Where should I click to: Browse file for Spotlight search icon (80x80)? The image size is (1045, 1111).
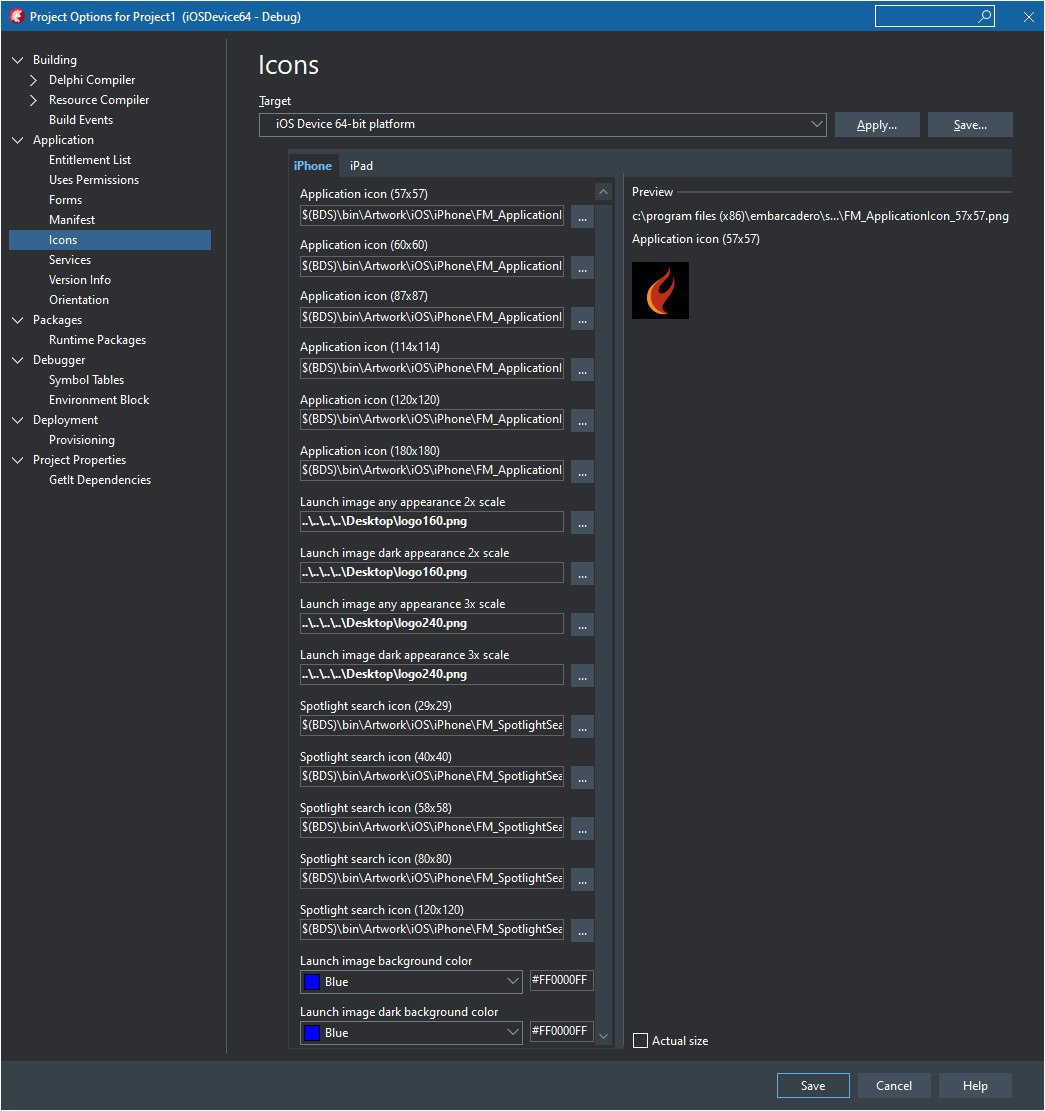pyautogui.click(x=582, y=880)
